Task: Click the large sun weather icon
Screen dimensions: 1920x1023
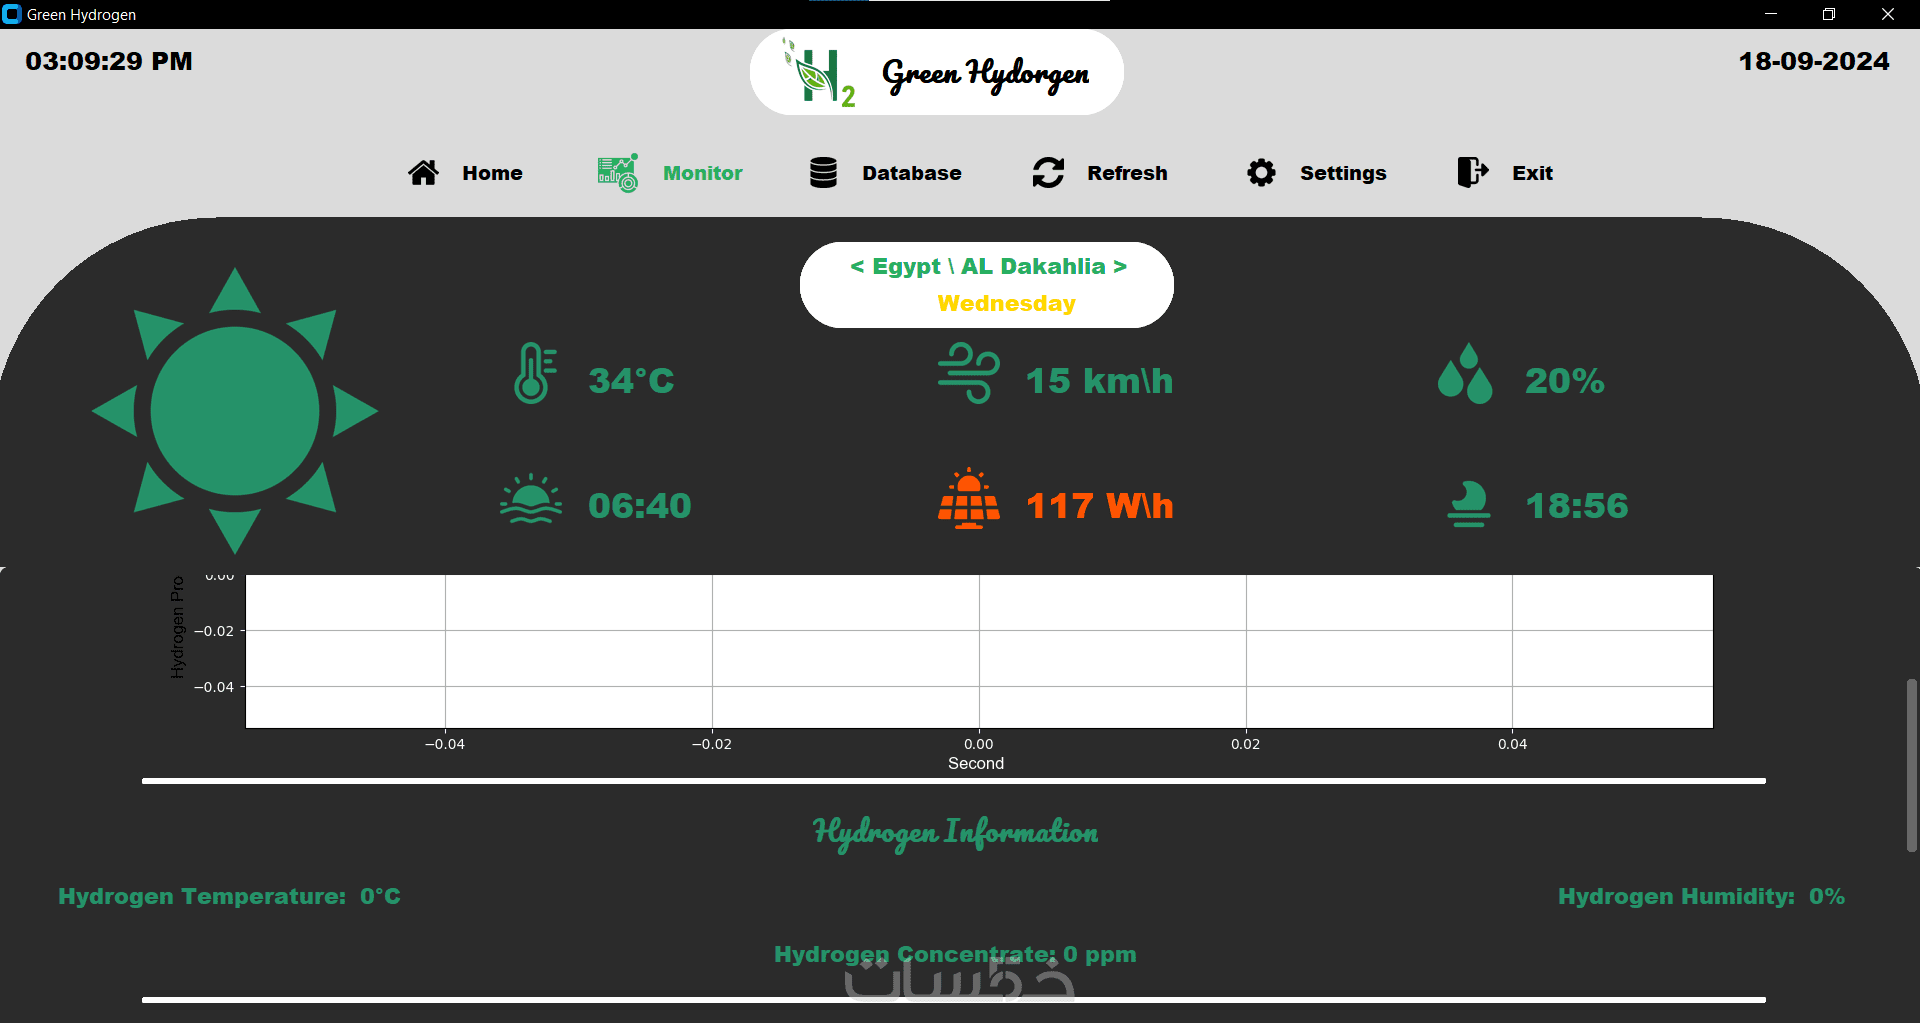Action: (x=235, y=411)
